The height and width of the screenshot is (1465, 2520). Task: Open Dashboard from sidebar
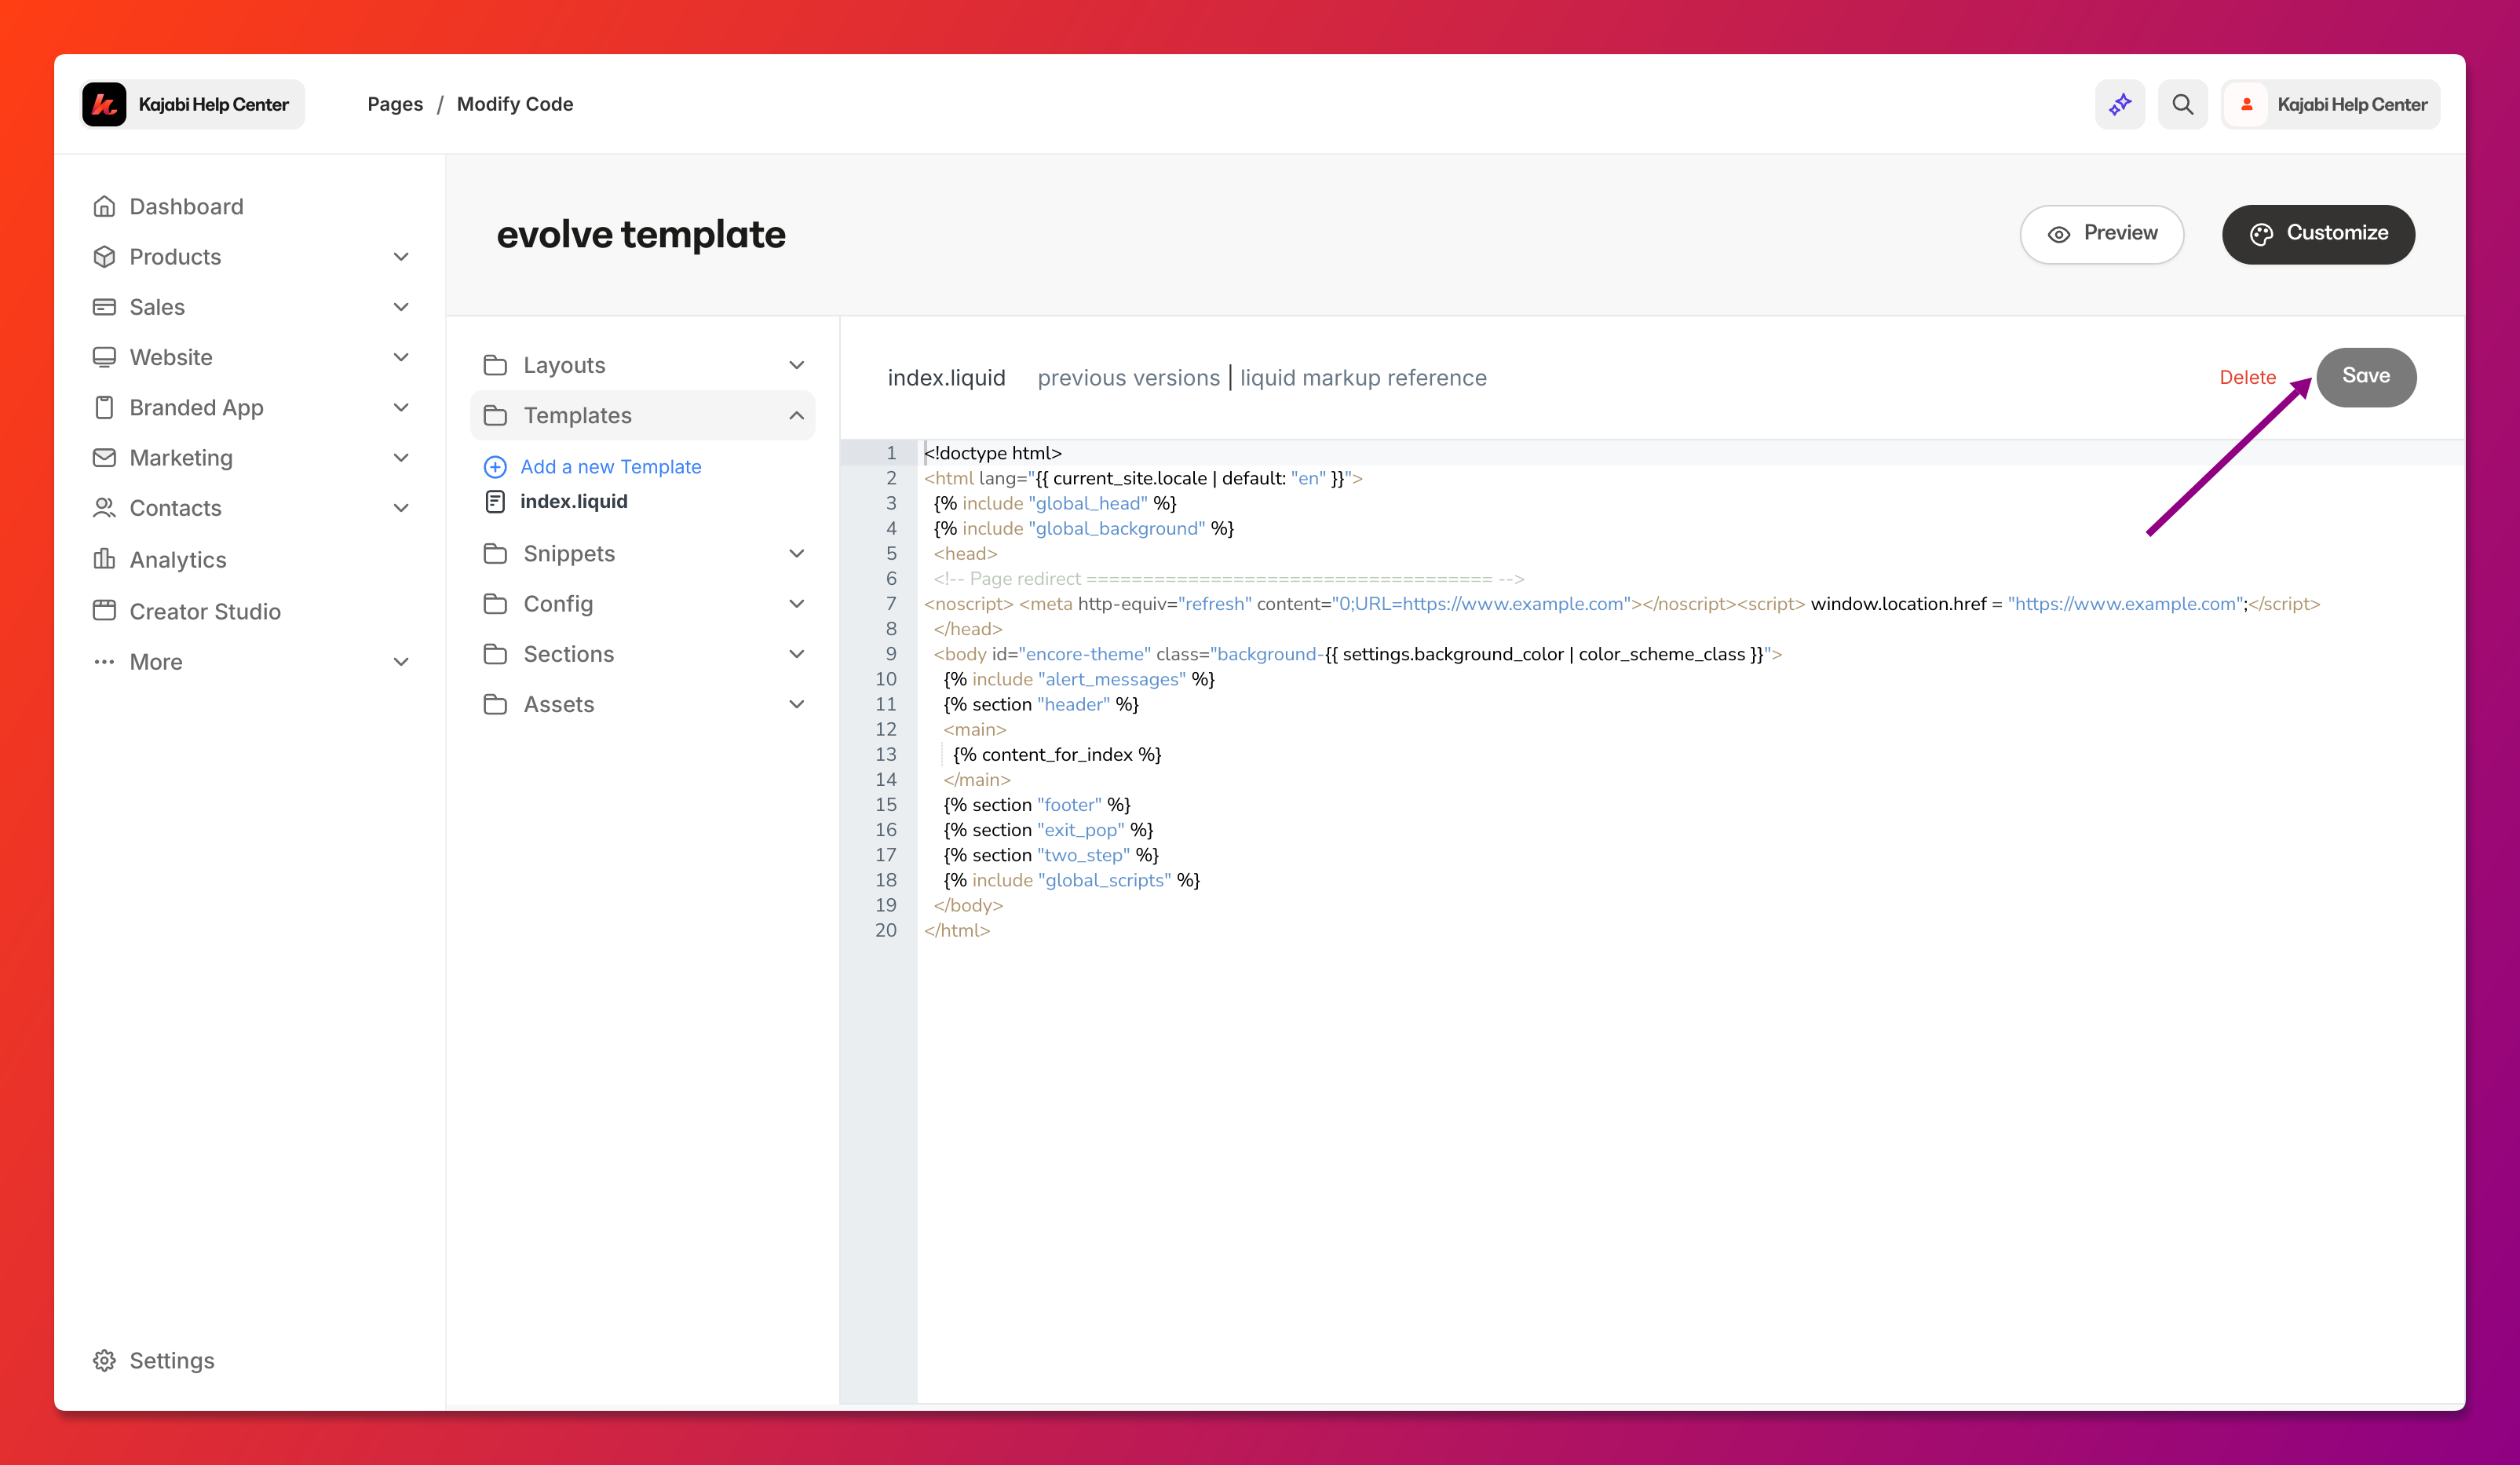[186, 206]
